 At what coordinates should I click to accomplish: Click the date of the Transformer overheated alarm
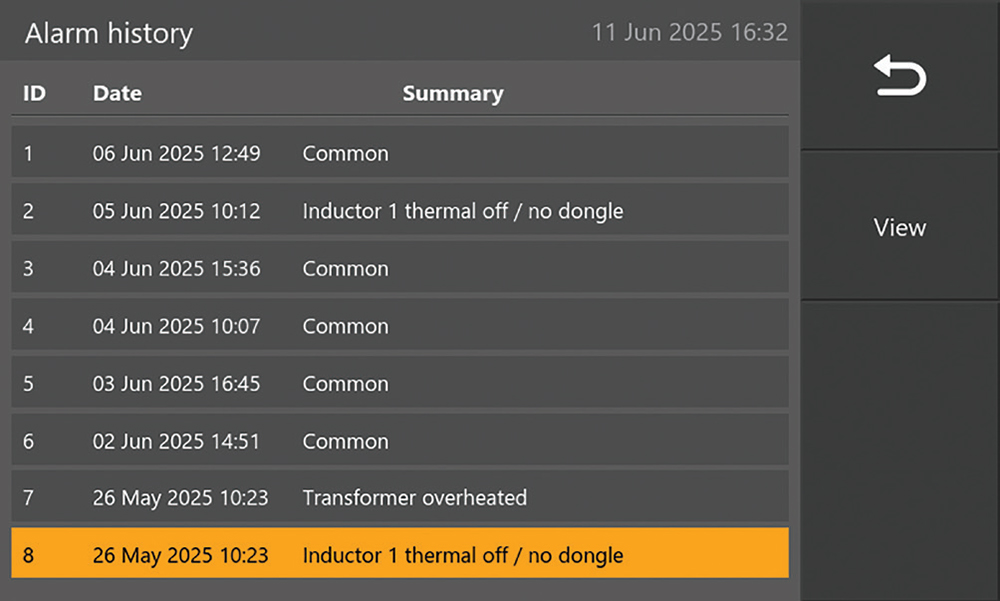(x=180, y=498)
